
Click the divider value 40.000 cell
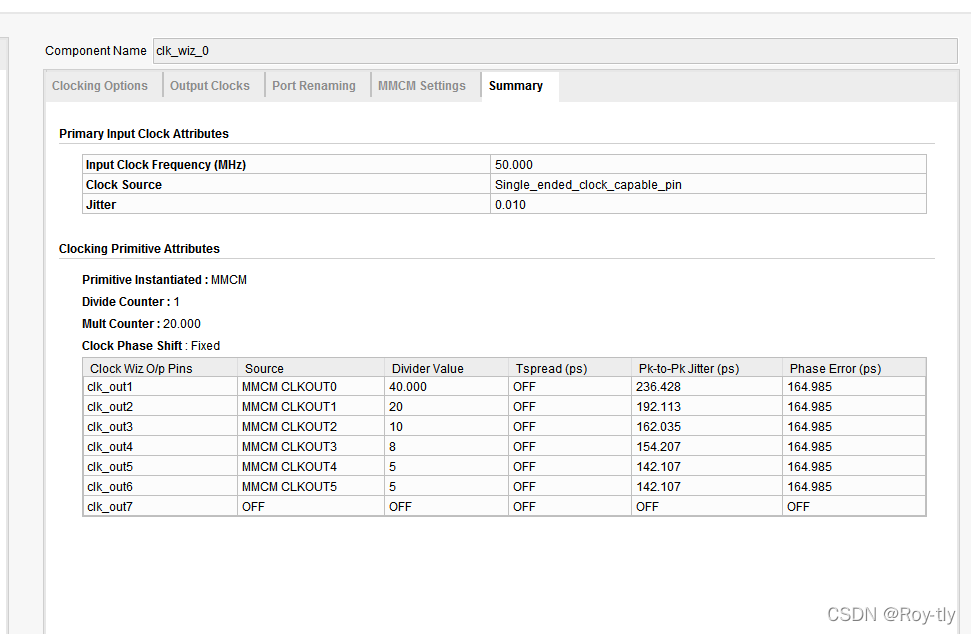coord(446,387)
